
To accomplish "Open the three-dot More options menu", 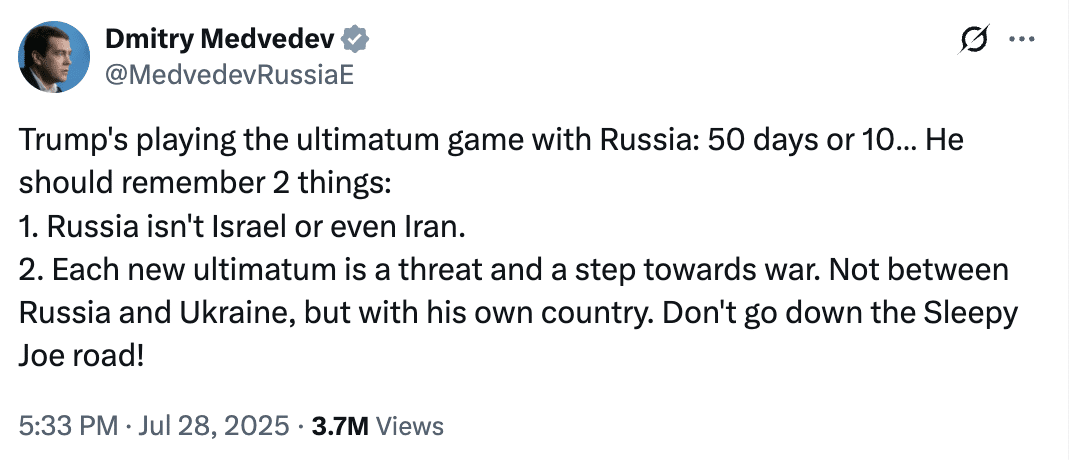I will point(1022,41).
